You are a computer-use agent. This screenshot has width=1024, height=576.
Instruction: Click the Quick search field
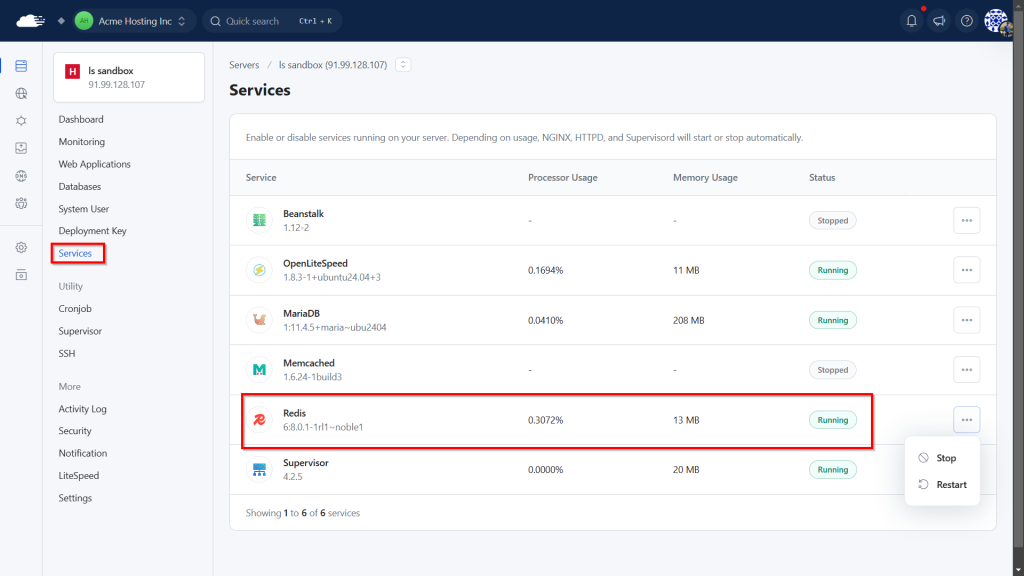271,21
